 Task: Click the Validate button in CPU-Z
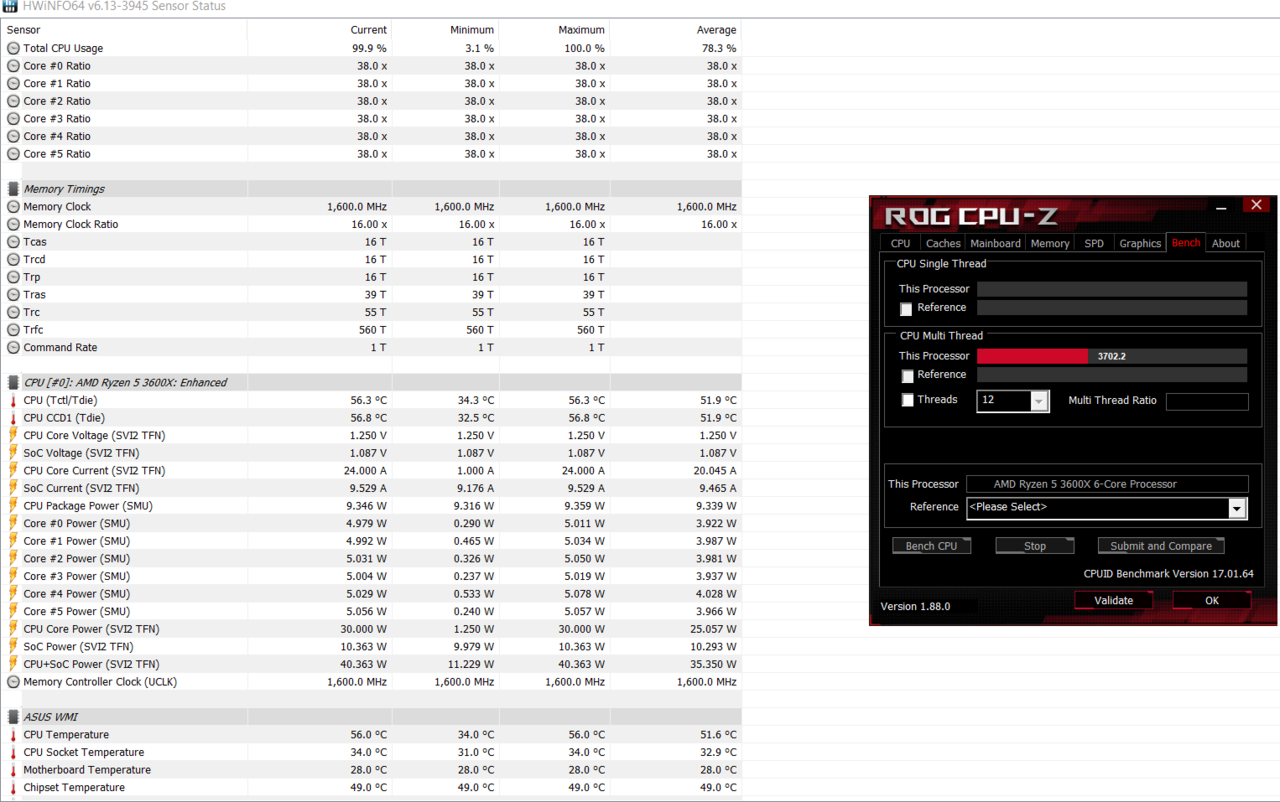pos(1113,600)
